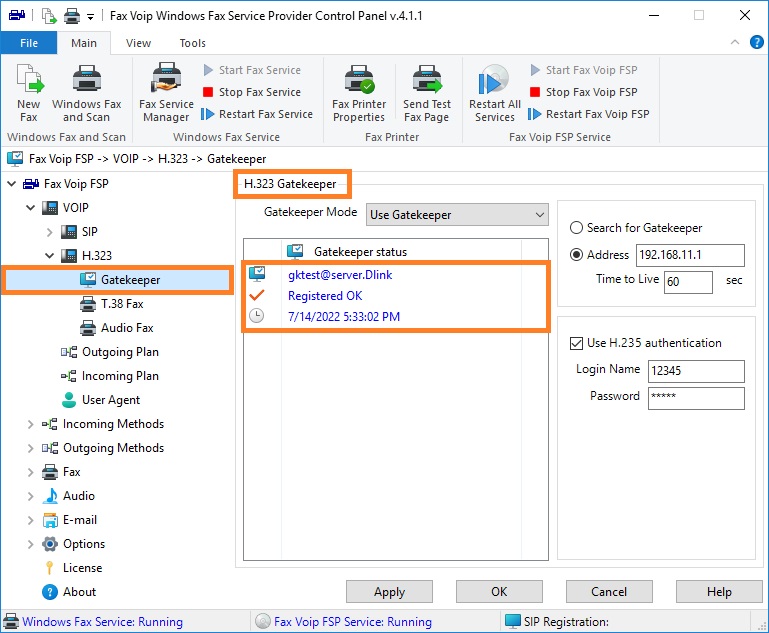Image resolution: width=769 pixels, height=633 pixels.
Task: Toggle Use H.235 authentication checkbox
Action: click(576, 343)
